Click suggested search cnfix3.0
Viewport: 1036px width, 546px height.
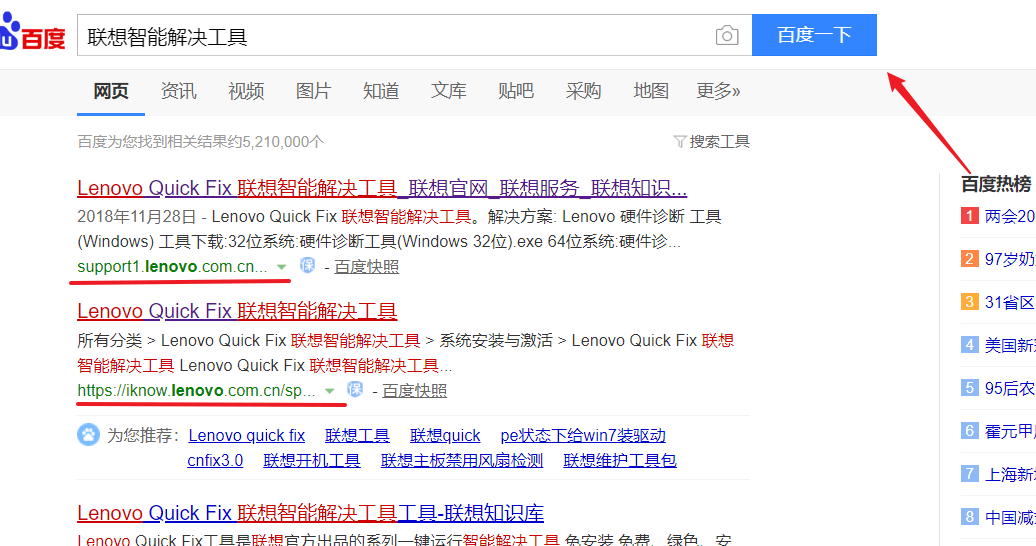point(215,460)
